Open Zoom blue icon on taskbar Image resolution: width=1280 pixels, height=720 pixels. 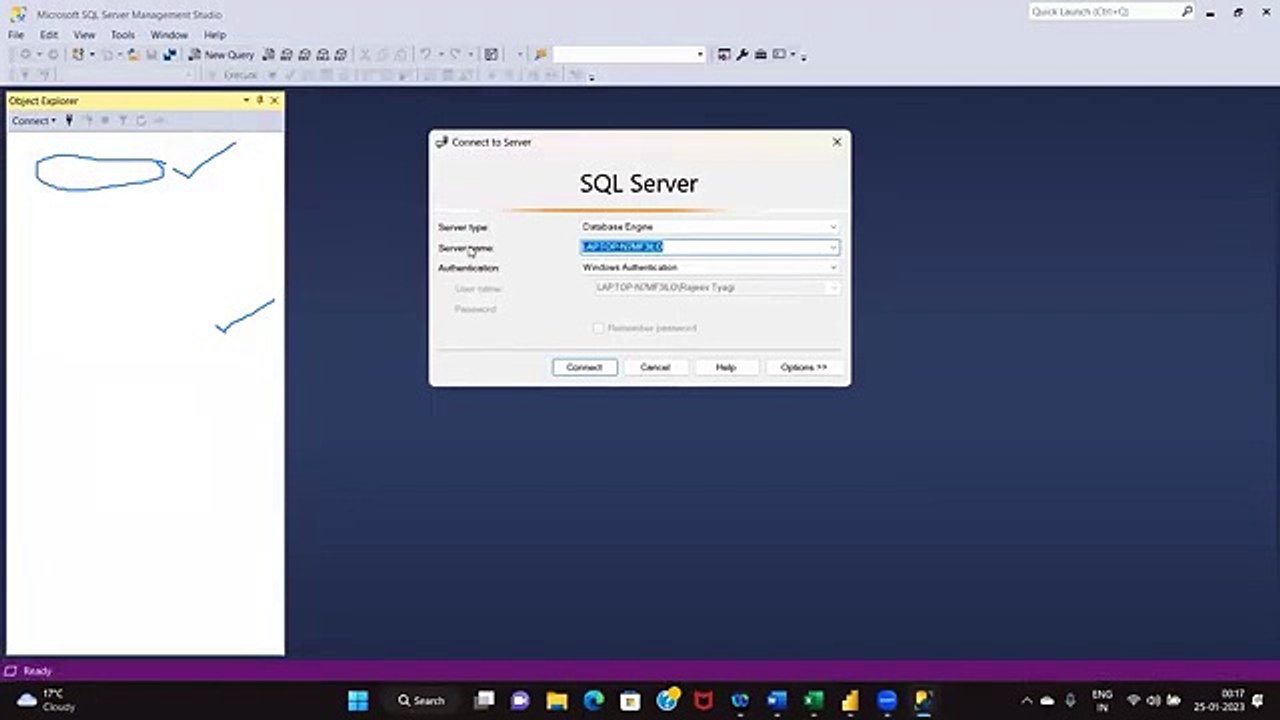pyautogui.click(x=887, y=700)
